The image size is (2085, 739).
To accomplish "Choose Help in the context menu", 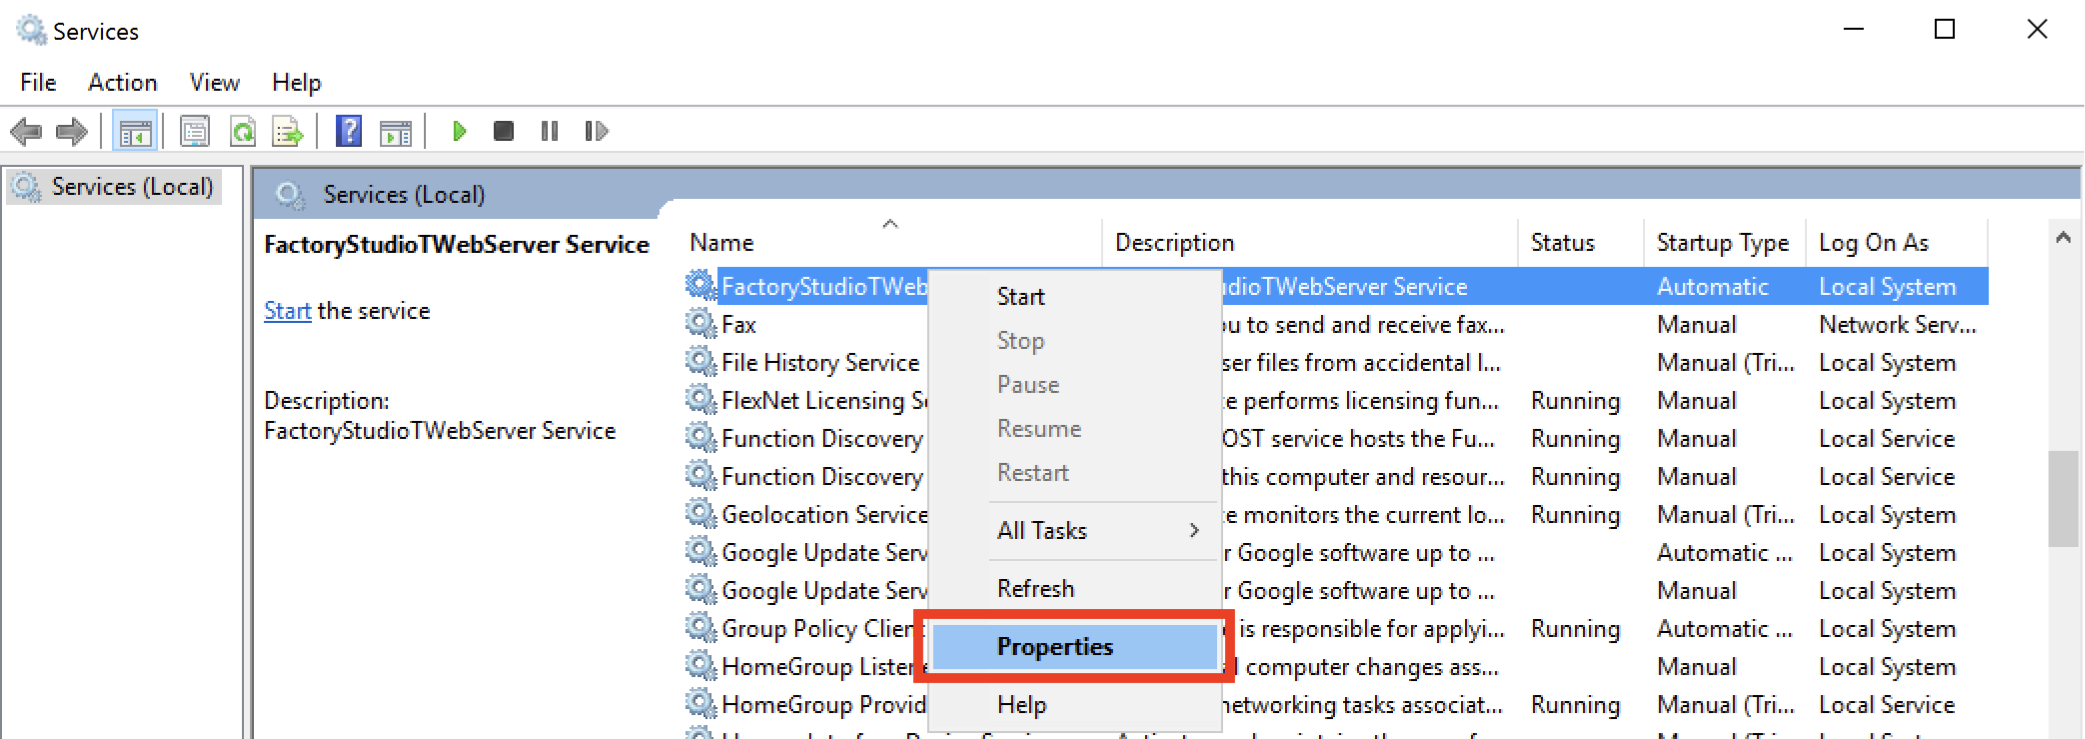I will click(1075, 705).
